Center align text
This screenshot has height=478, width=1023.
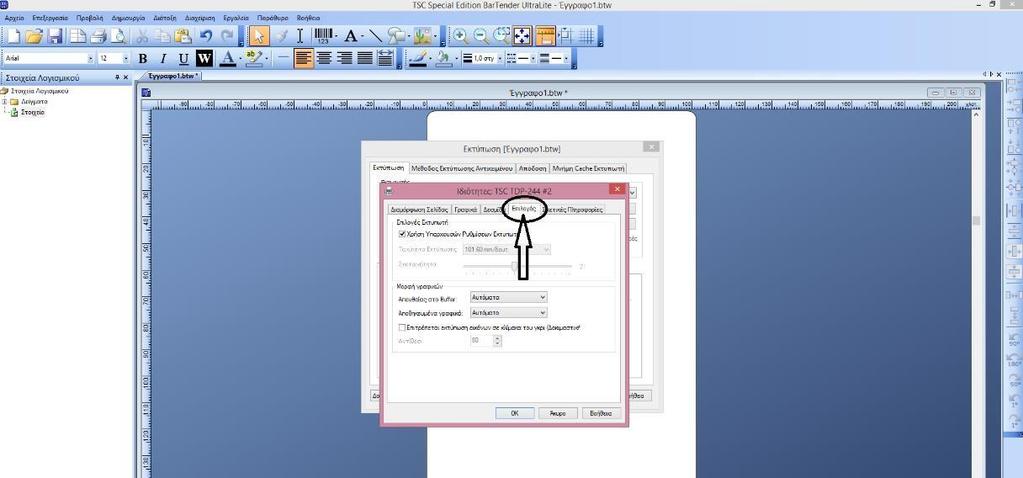click(324, 59)
